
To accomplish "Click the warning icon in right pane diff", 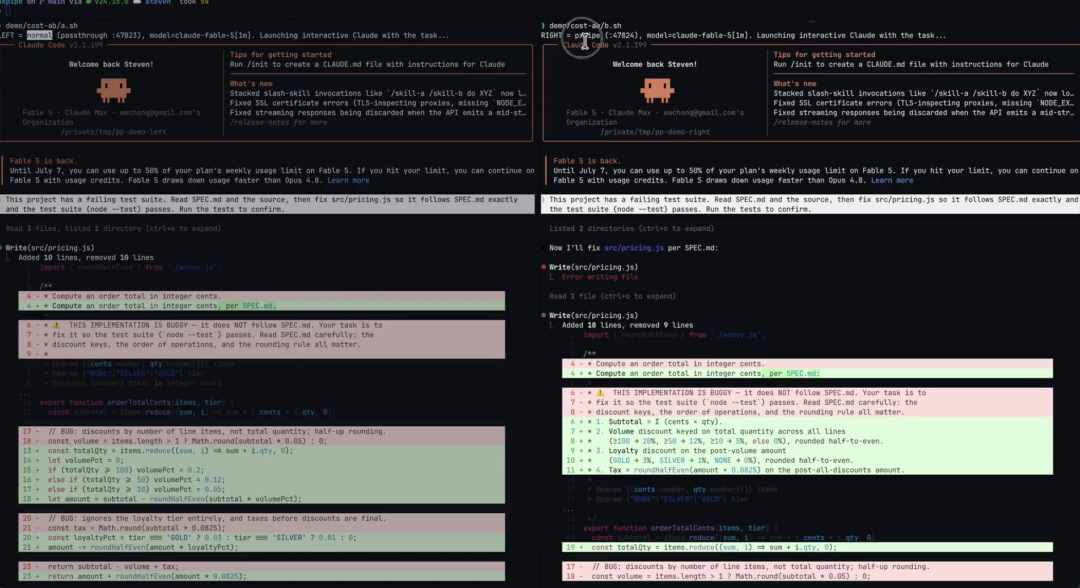I will [600, 392].
